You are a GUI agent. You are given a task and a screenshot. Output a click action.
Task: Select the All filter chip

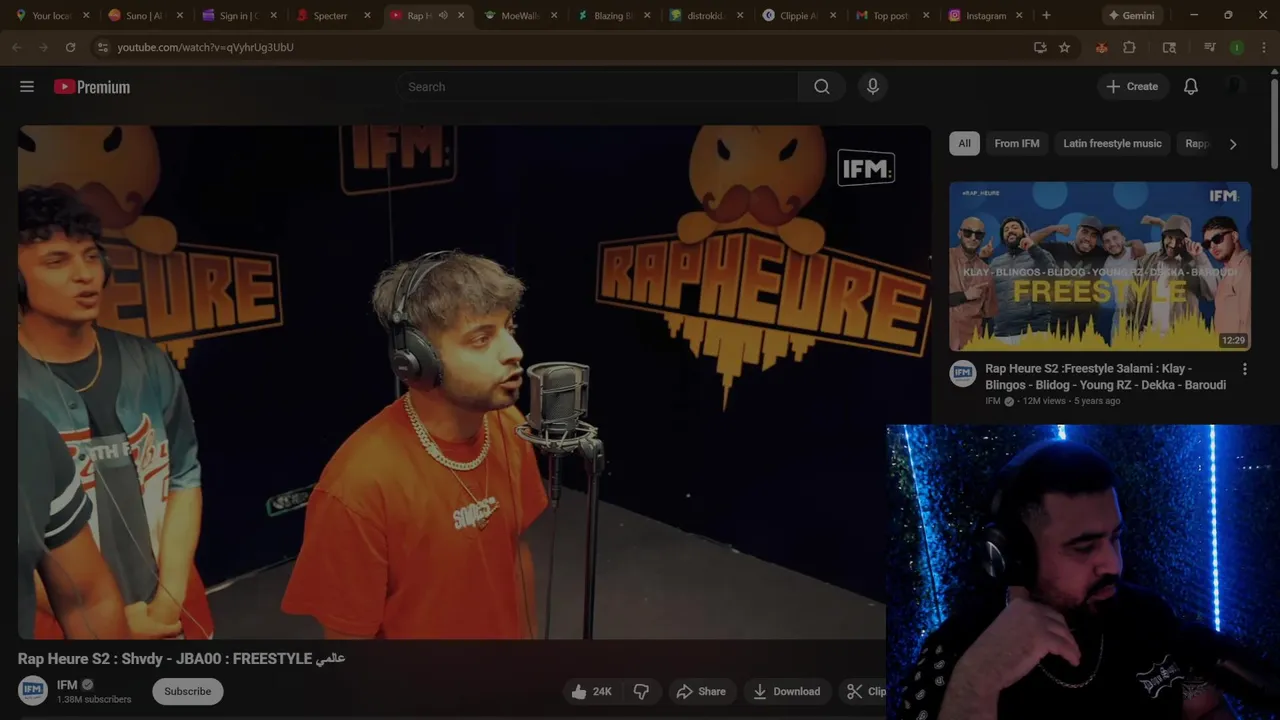point(964,143)
